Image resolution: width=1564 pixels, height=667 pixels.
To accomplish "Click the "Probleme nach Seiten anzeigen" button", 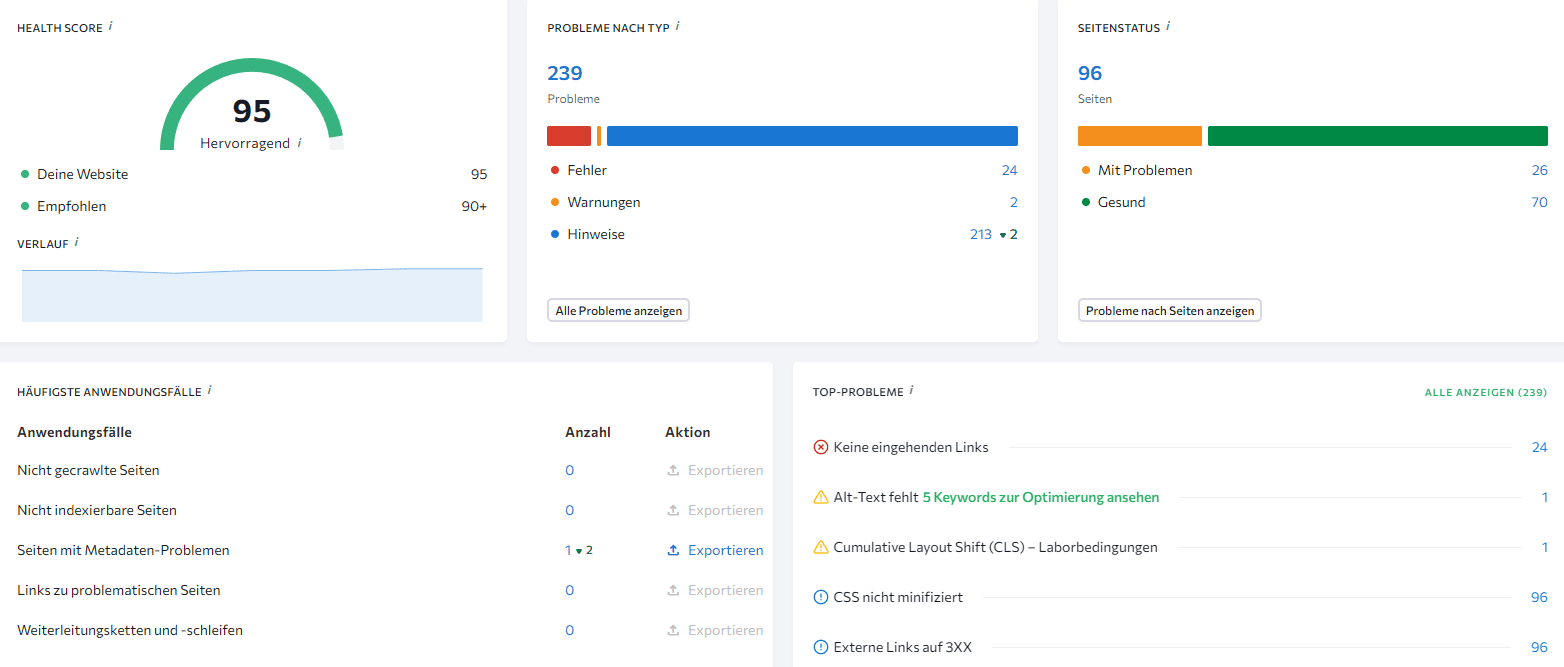I will 1169,310.
